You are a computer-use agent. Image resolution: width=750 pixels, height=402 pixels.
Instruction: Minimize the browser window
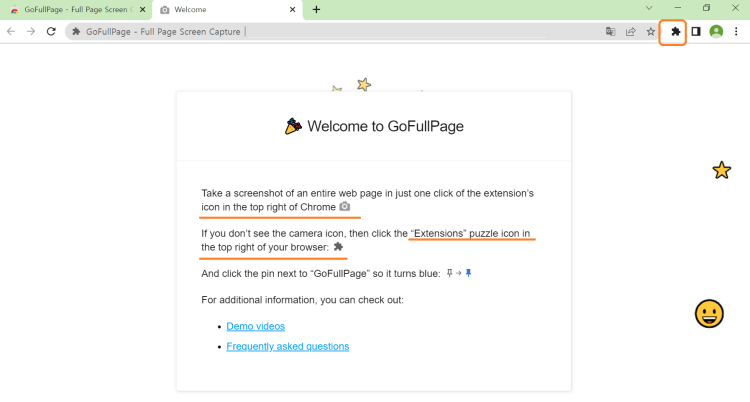click(x=678, y=8)
